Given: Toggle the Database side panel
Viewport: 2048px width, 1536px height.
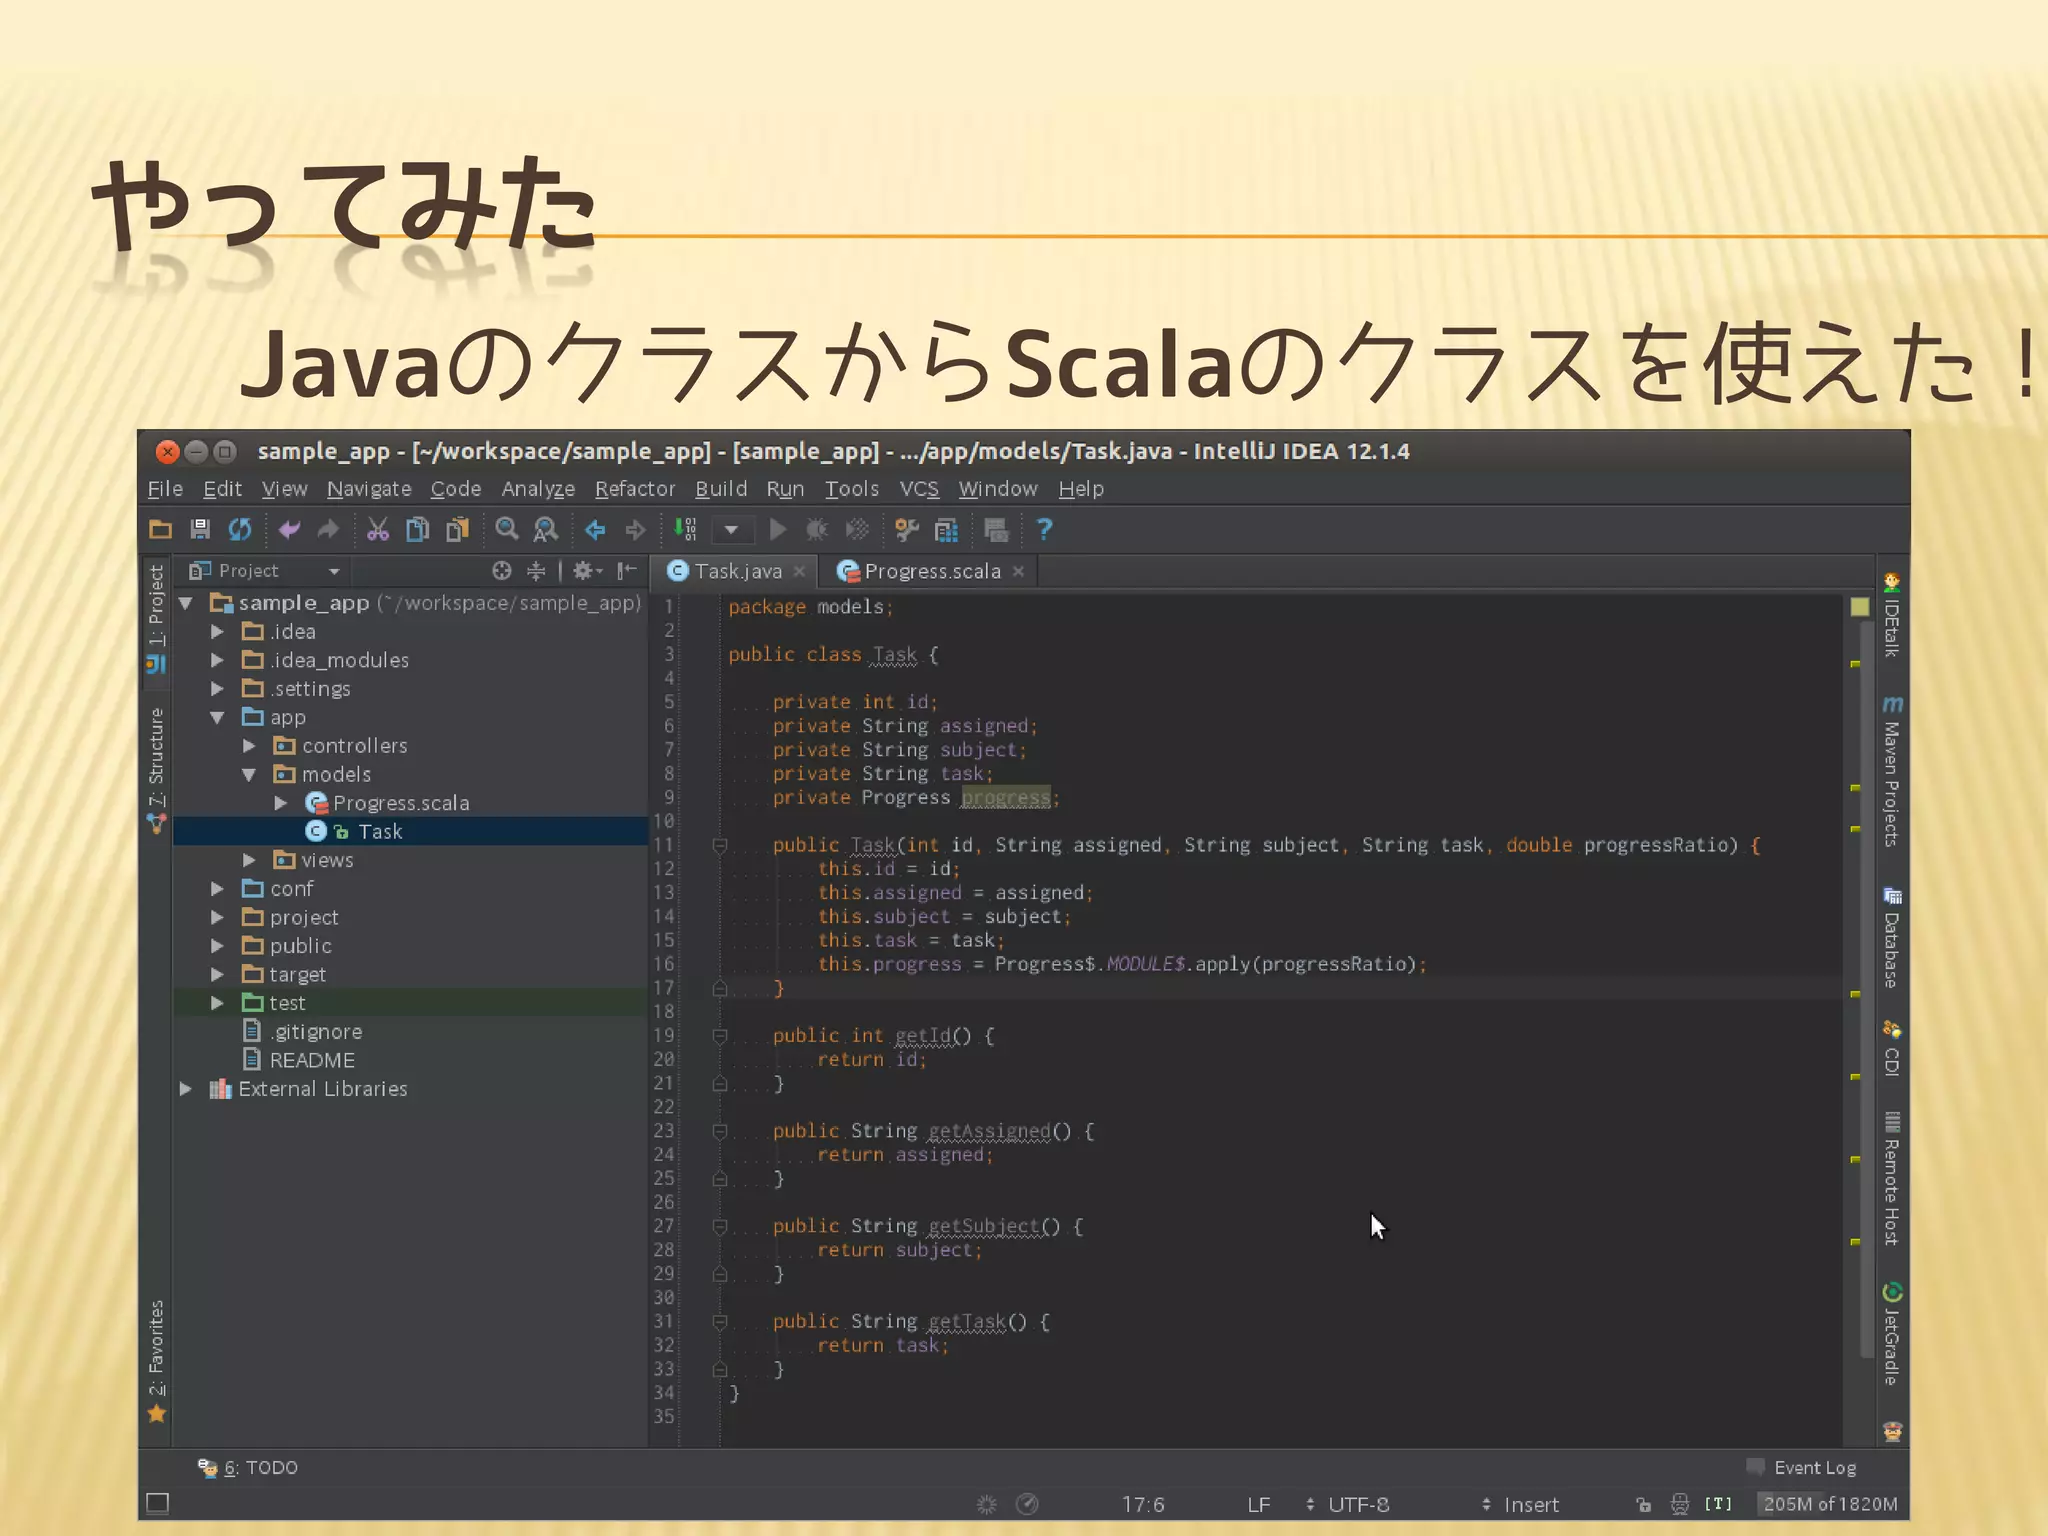Looking at the screenshot, I should (x=1892, y=938).
